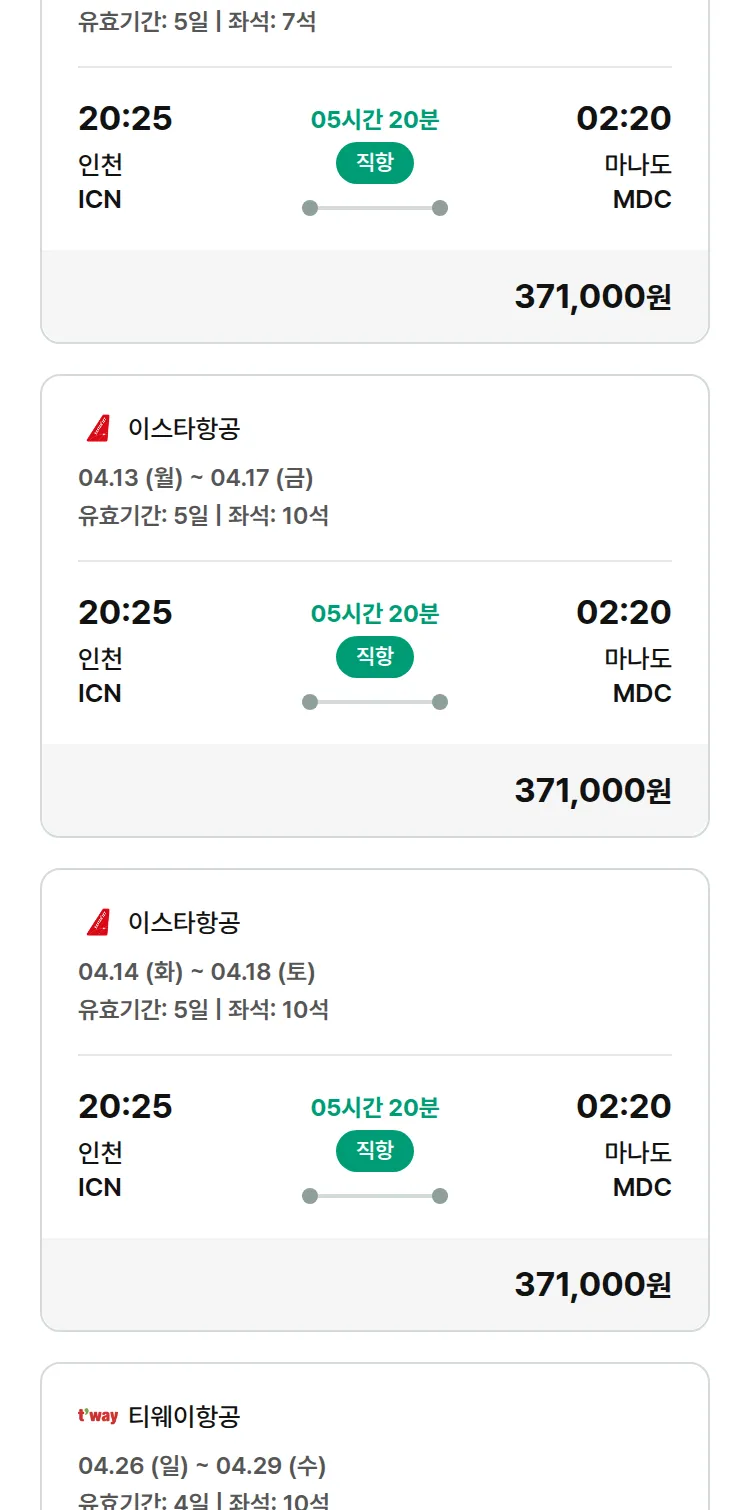This screenshot has height=1510, width=750.
Task: Click the 04.26 (일) ~ 04.29 (수) date range
Action: [x=202, y=1466]
